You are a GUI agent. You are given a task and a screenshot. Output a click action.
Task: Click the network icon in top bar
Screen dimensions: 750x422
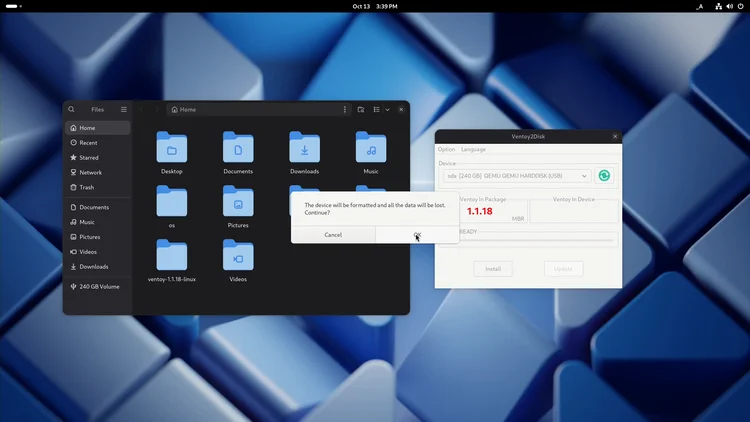(x=718, y=6)
